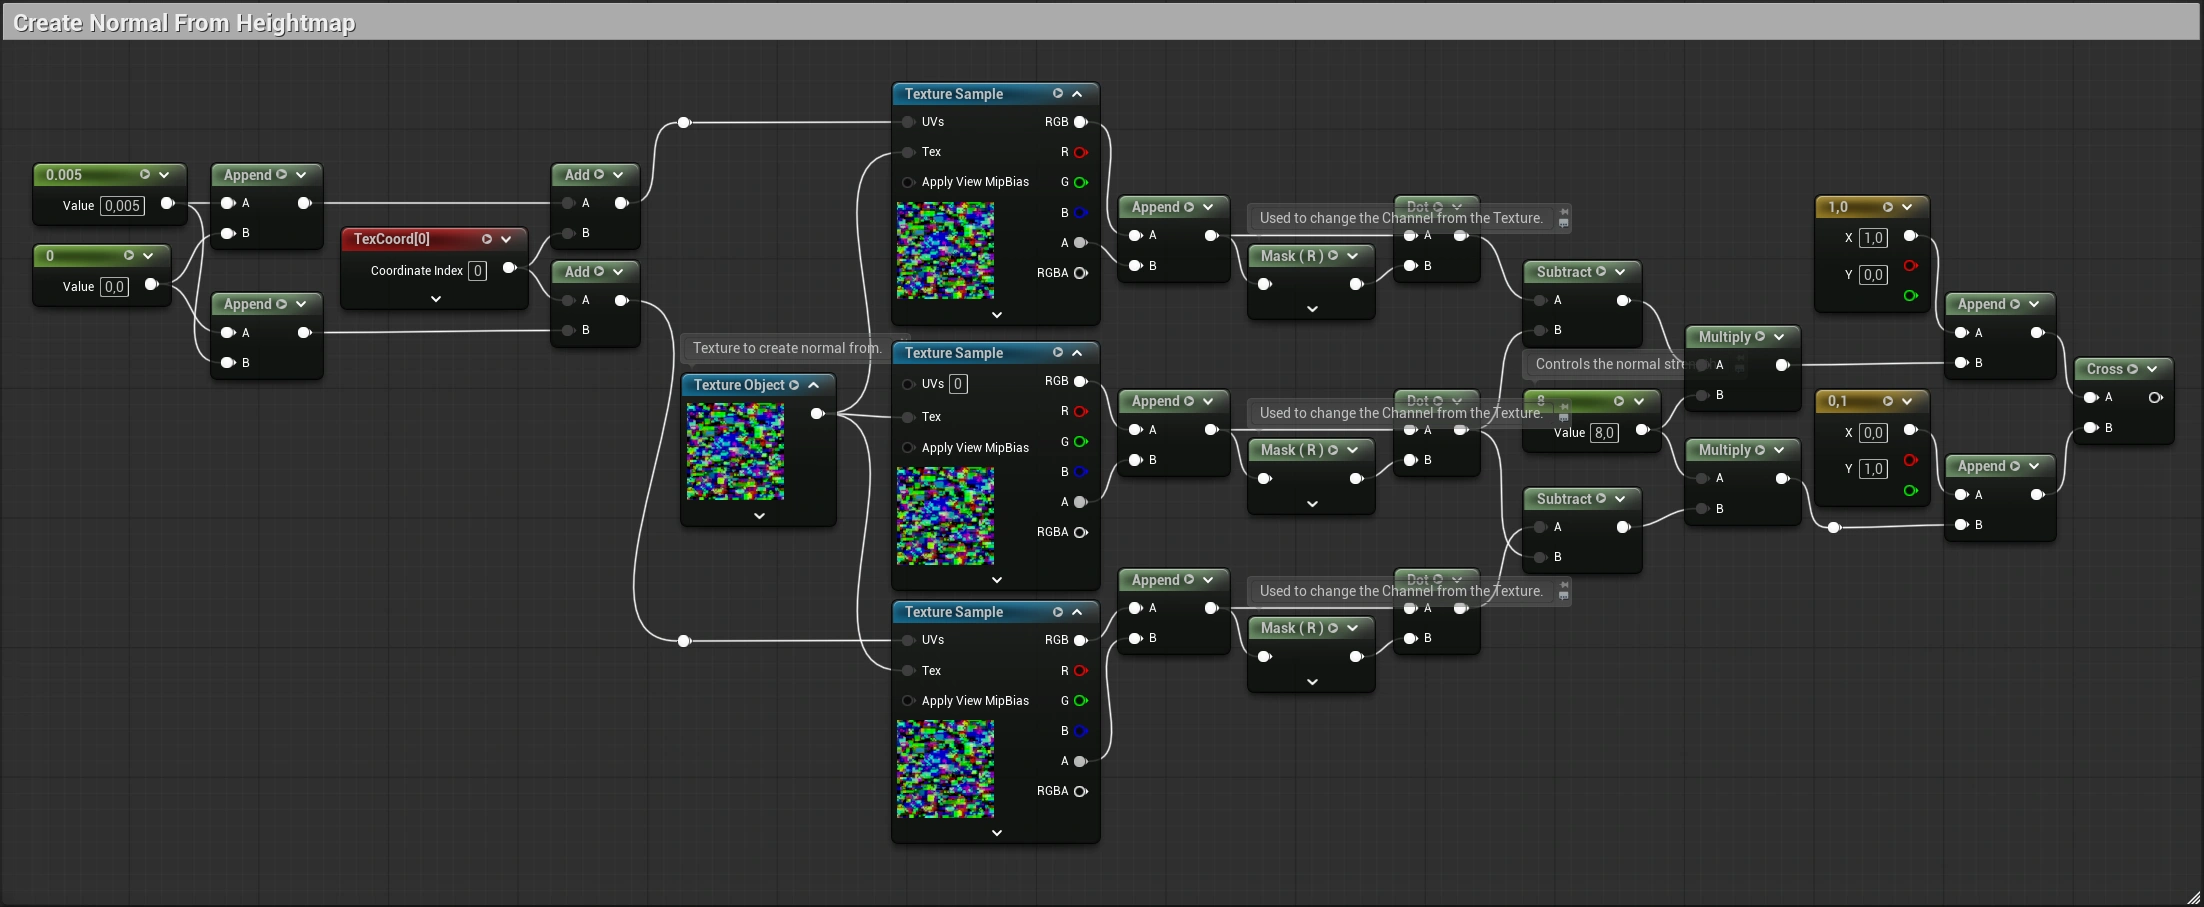Select Apply View MipBias pin on bottom Texture Sample
The image size is (2204, 907).
(908, 701)
